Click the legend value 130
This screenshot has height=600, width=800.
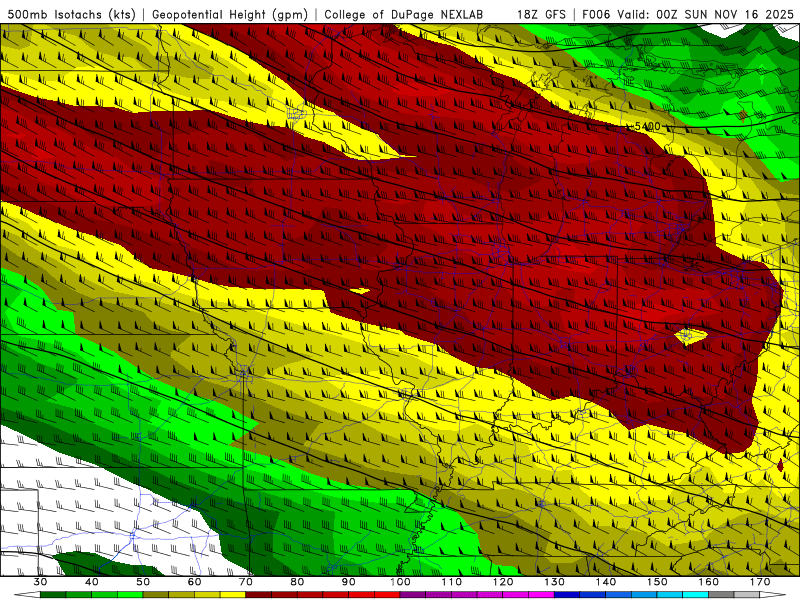pos(554,582)
